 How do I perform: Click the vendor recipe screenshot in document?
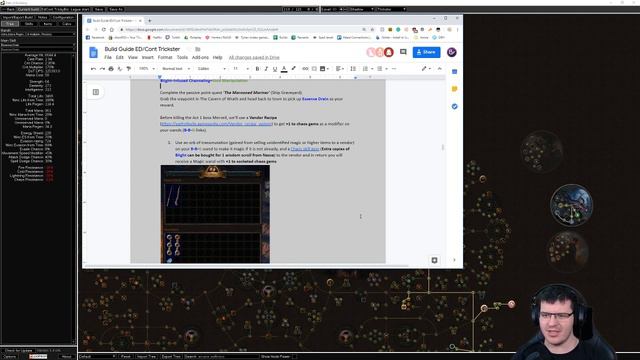coord(215,214)
